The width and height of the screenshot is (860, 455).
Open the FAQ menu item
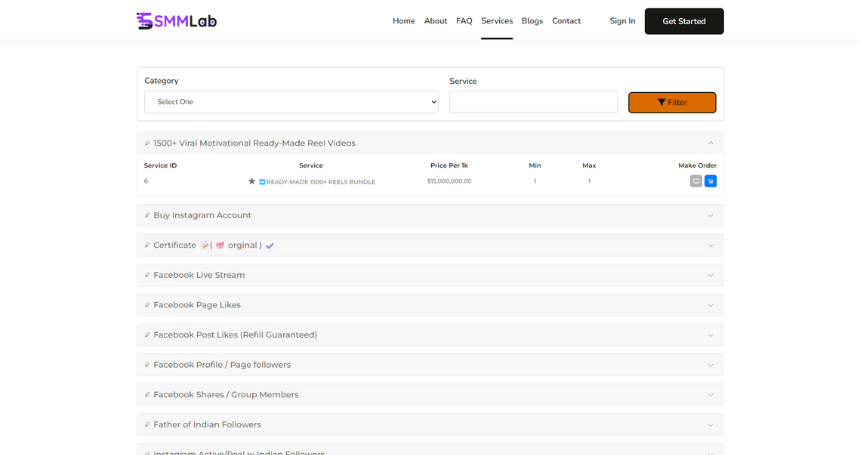pyautogui.click(x=464, y=21)
